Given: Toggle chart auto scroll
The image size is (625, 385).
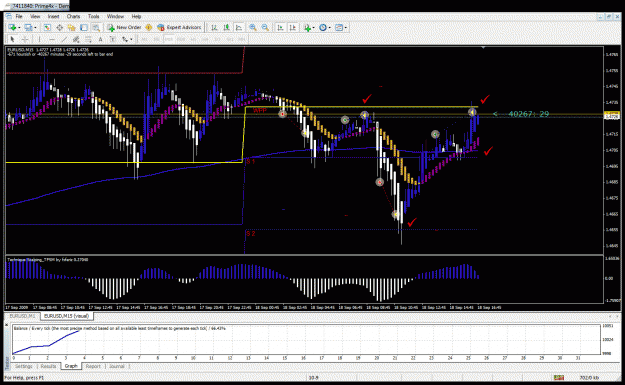Looking at the screenshot, I should (x=280, y=28).
